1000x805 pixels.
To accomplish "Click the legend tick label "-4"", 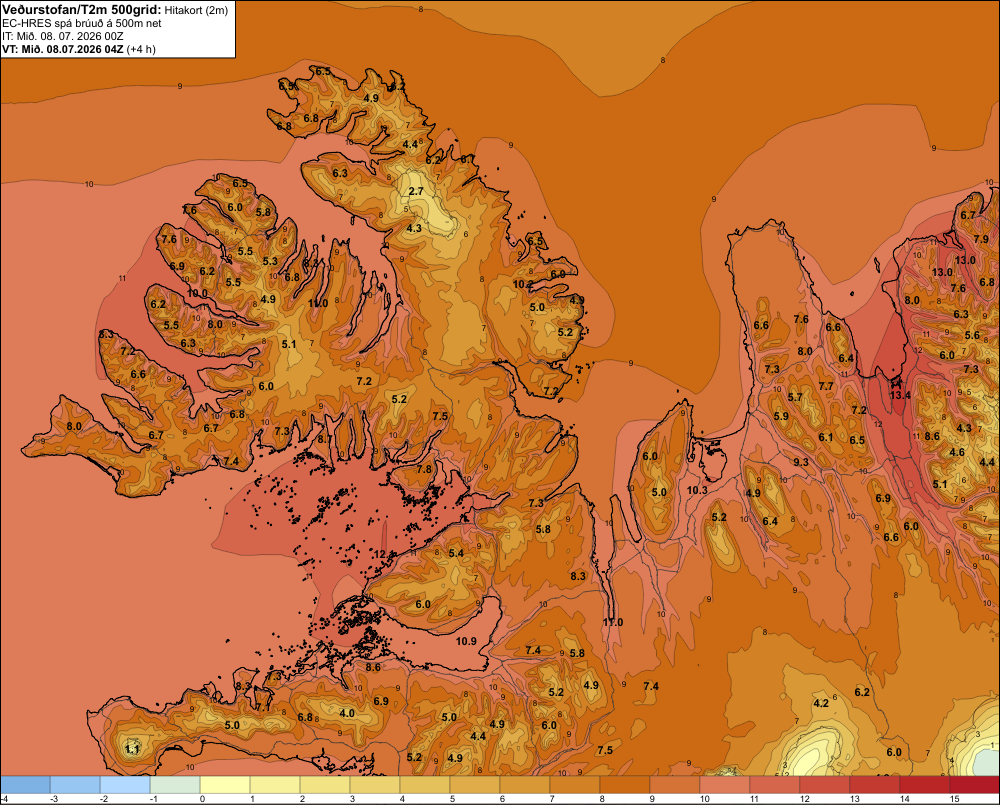I will (4, 799).
